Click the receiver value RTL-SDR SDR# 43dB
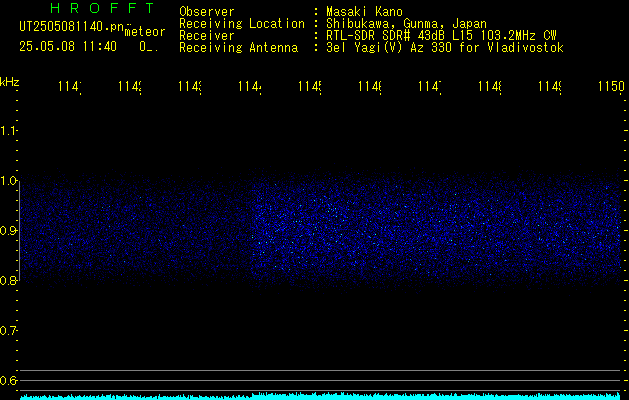This screenshot has height=400, width=629. pos(386,36)
